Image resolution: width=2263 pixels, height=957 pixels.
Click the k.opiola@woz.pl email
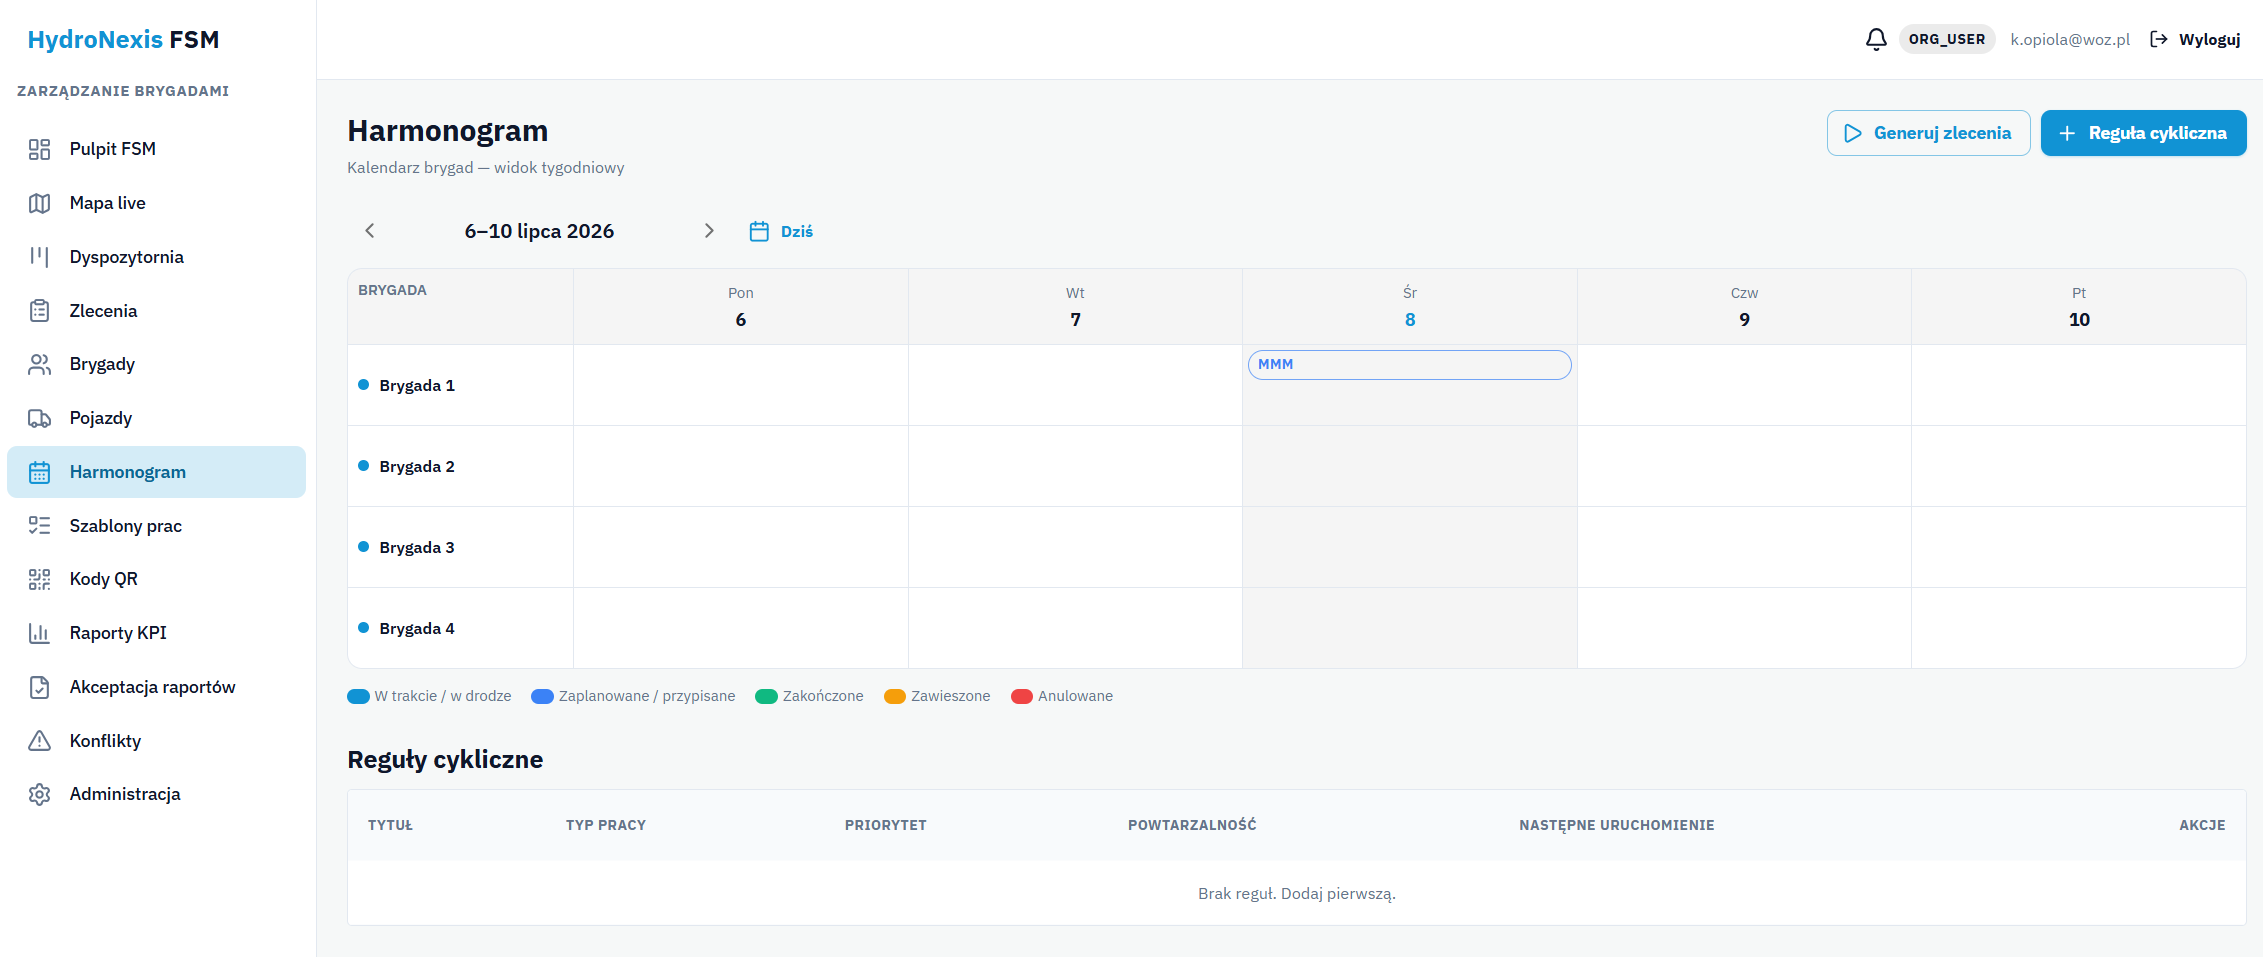click(2070, 39)
